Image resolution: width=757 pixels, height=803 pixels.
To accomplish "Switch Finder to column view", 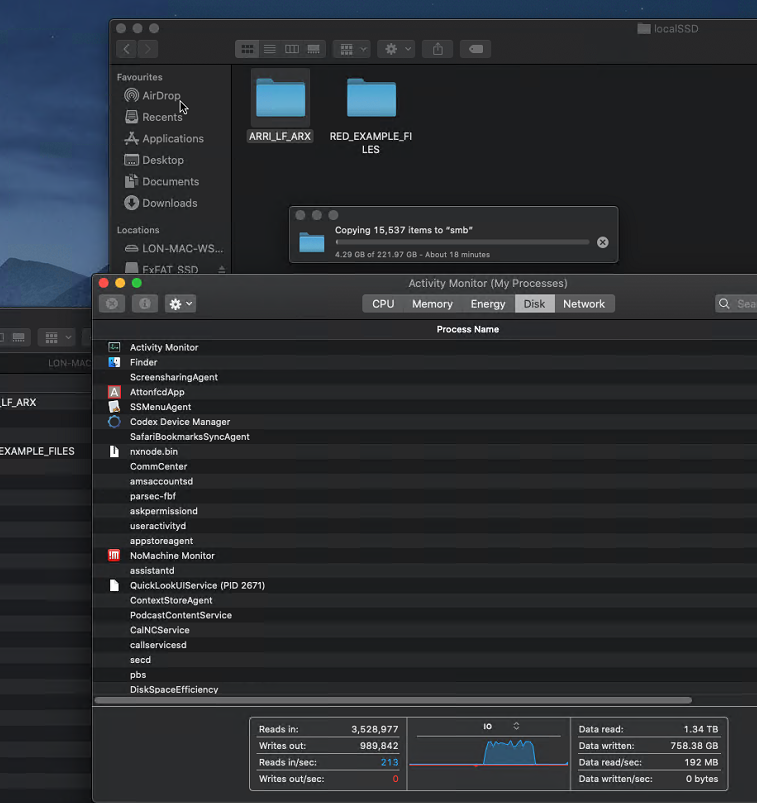I will (291, 49).
